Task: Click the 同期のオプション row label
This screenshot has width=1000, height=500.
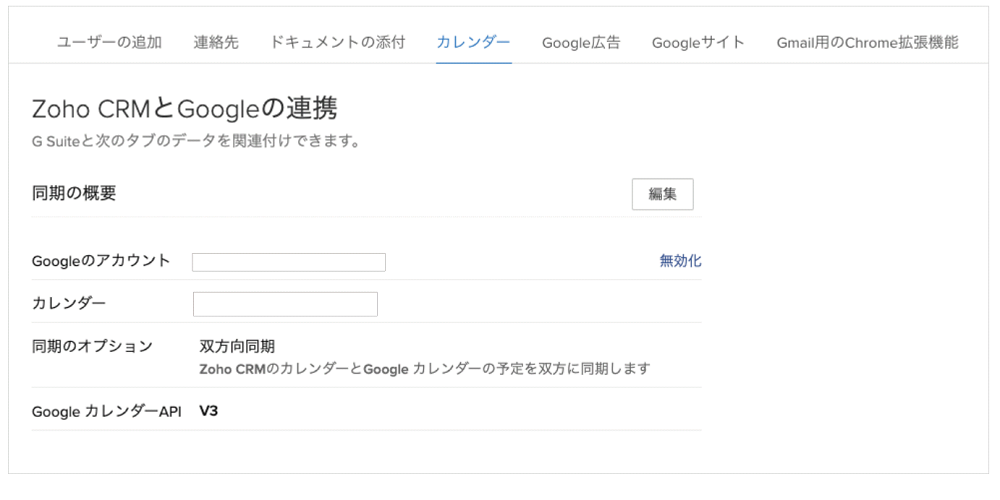Action: pyautogui.click(x=92, y=346)
